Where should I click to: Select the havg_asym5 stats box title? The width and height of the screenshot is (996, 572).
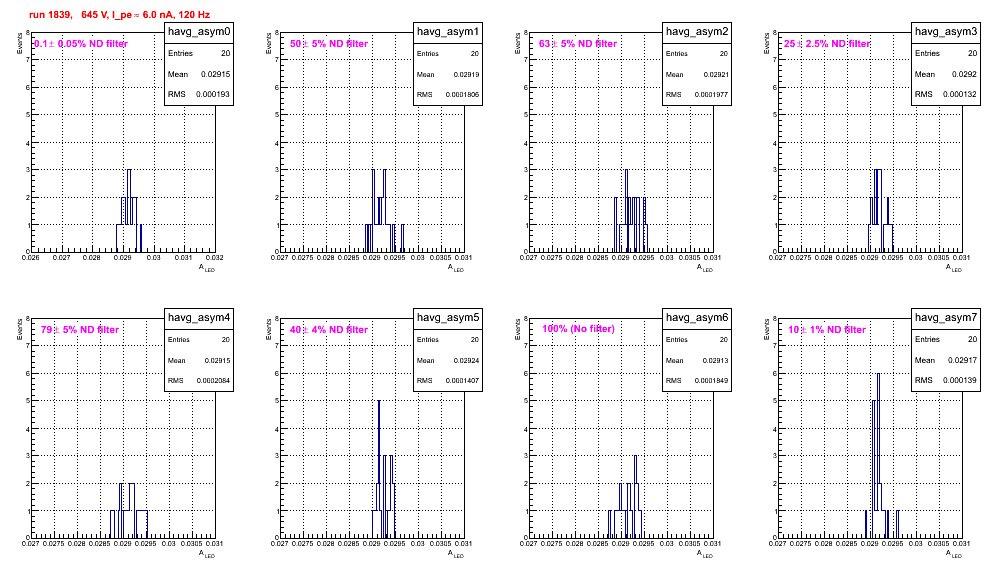pyautogui.click(x=448, y=318)
